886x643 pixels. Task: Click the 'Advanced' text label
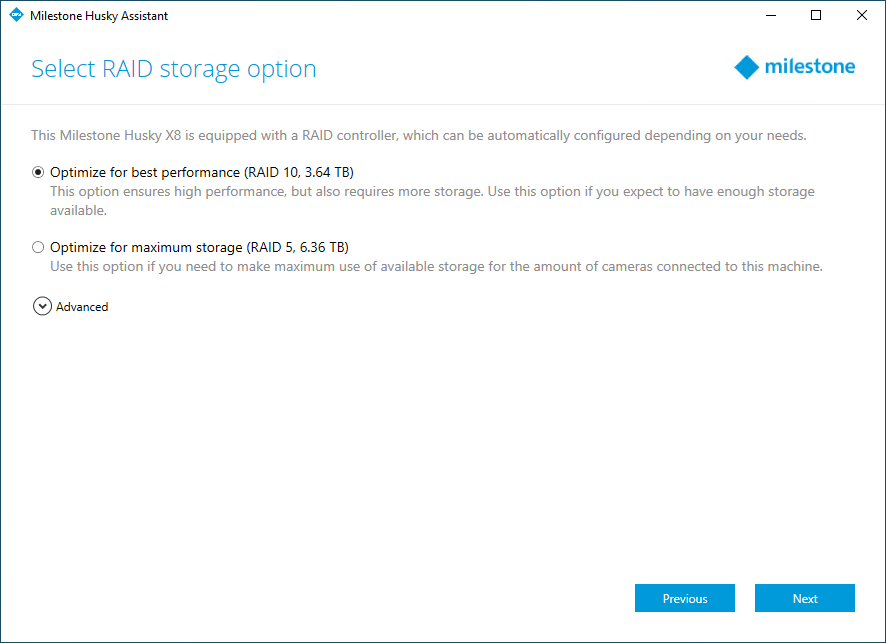(x=82, y=307)
